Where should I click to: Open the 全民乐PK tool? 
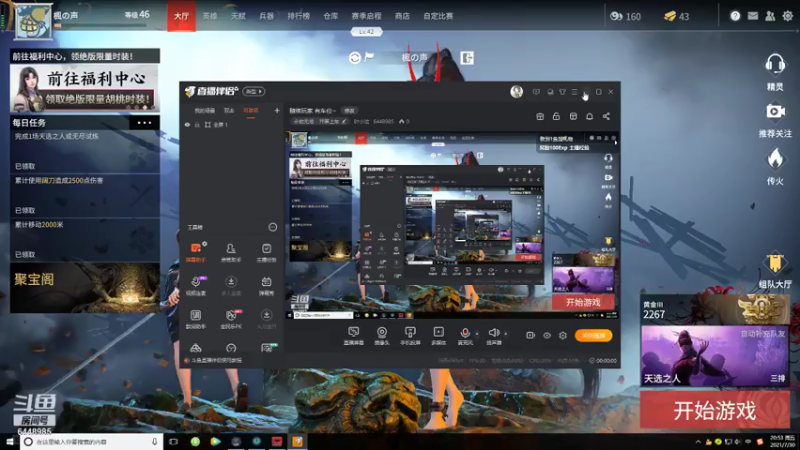[231, 319]
